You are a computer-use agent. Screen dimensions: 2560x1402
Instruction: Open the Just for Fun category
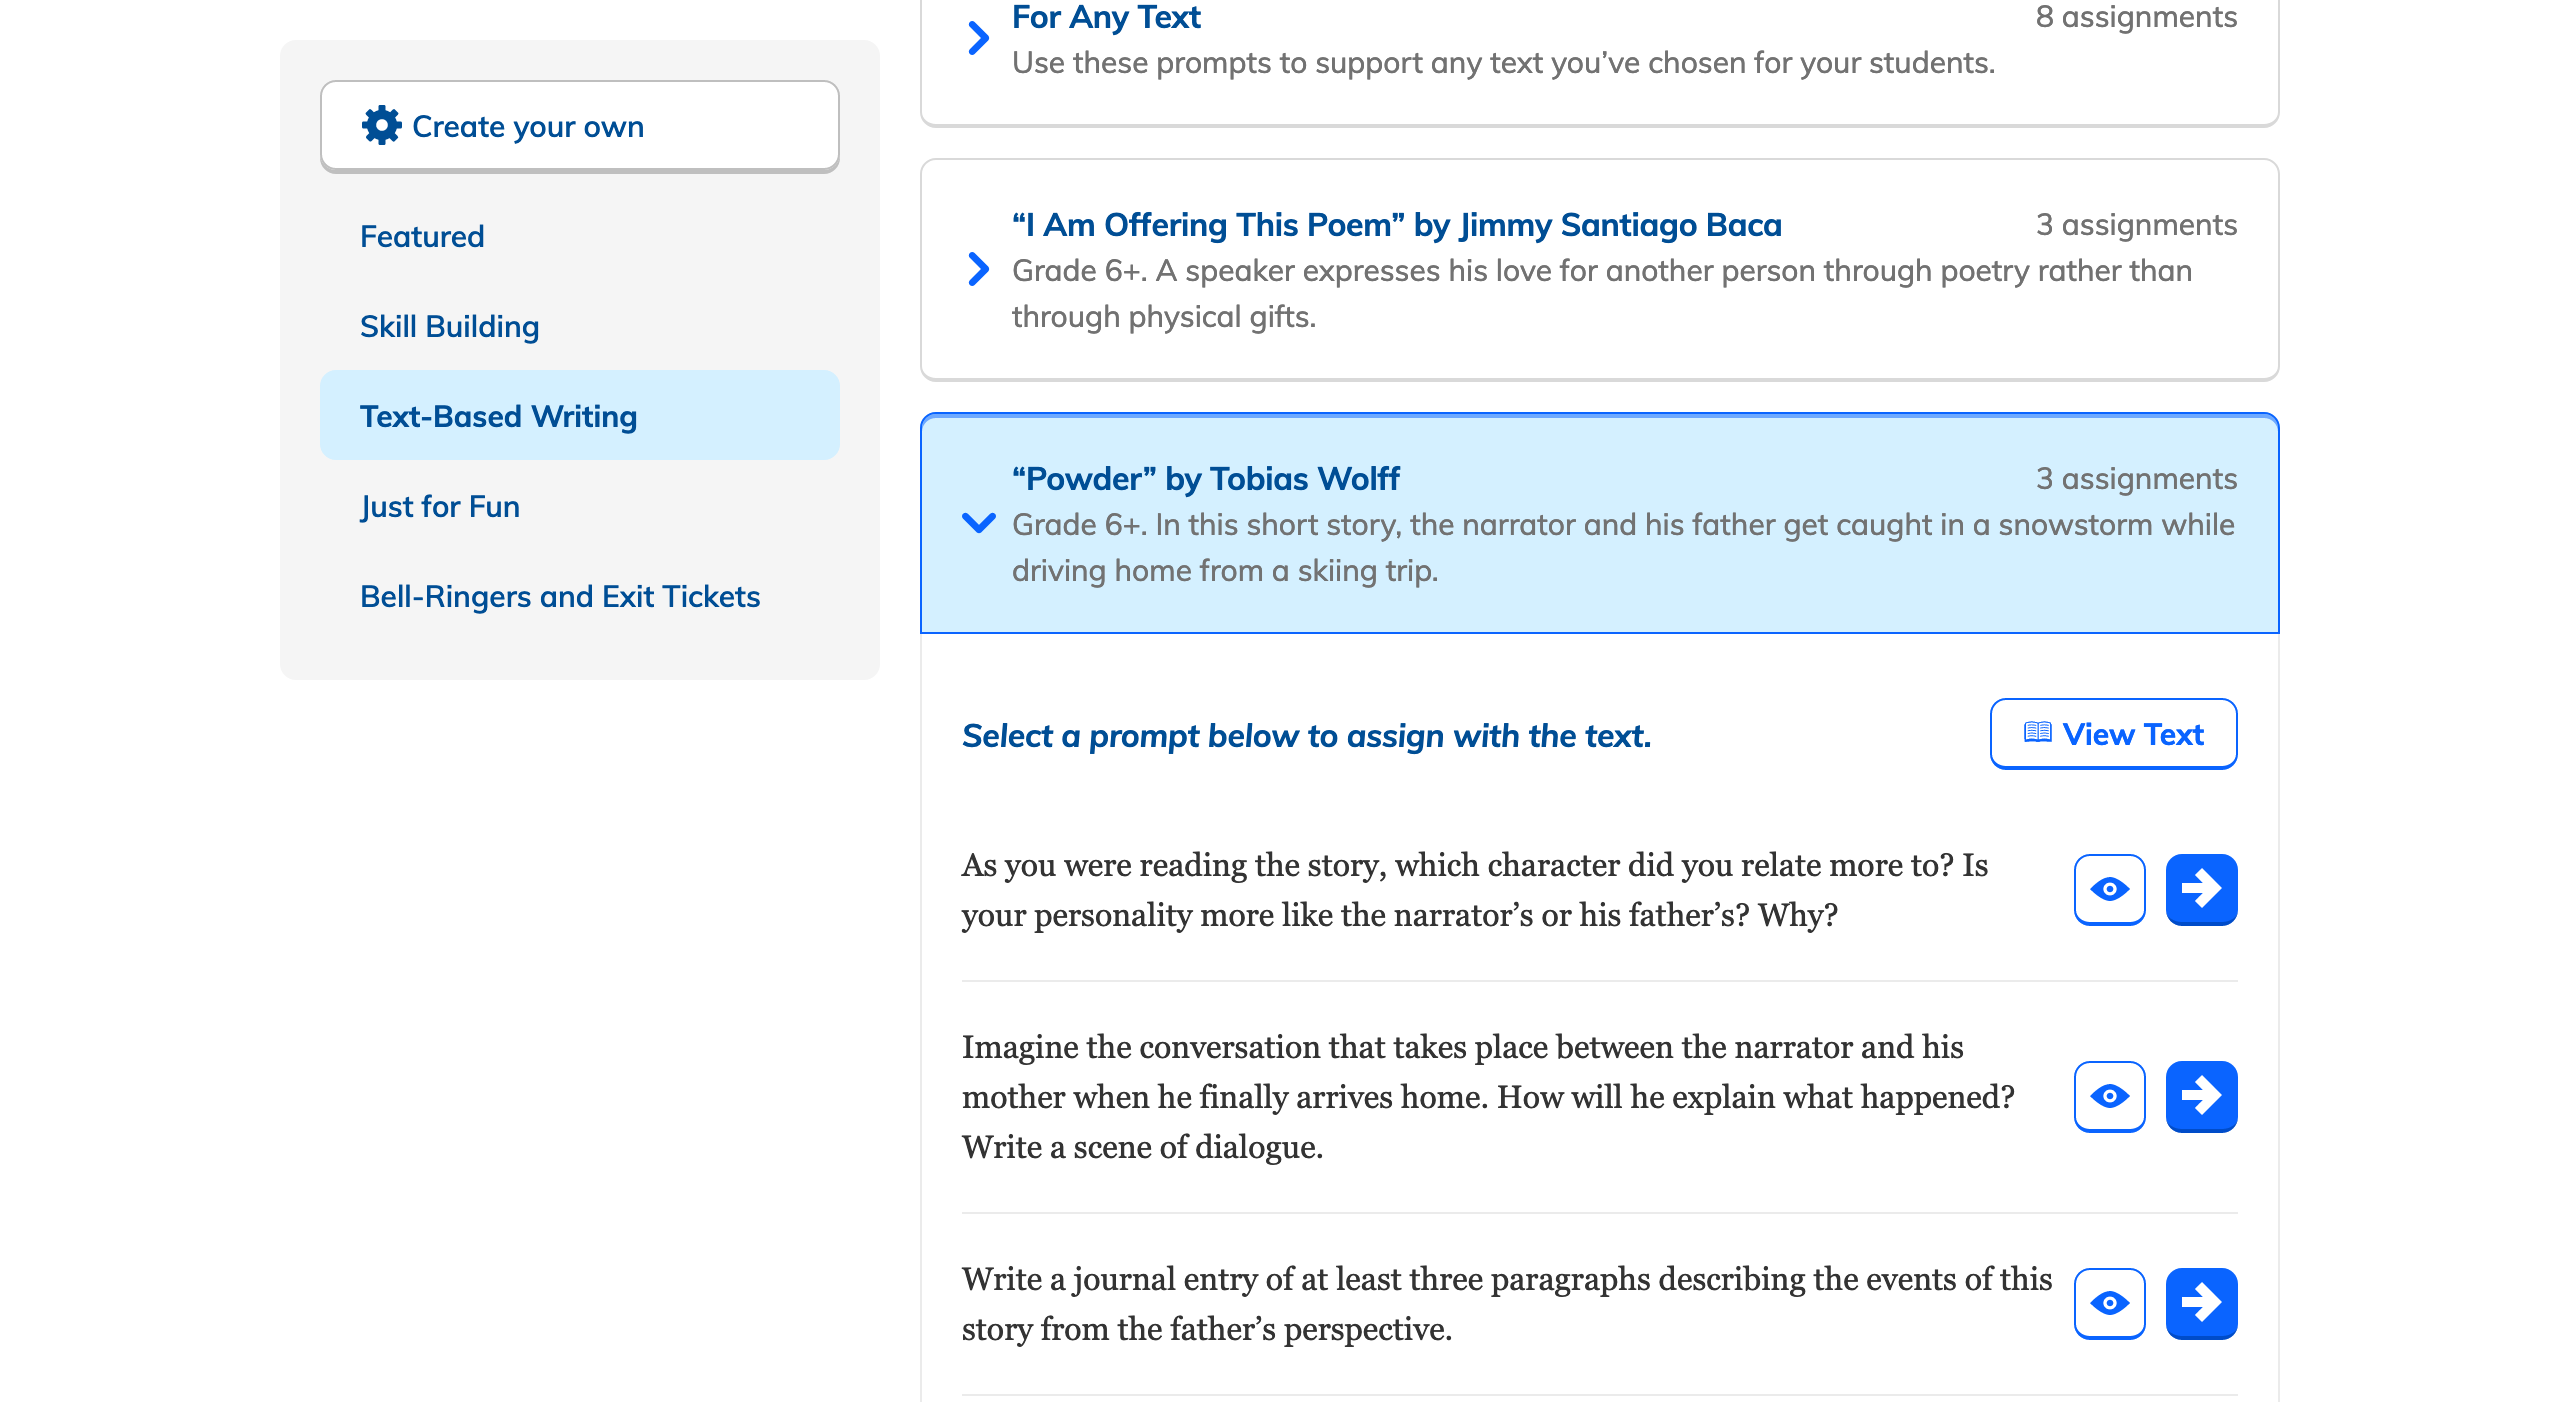pos(440,506)
